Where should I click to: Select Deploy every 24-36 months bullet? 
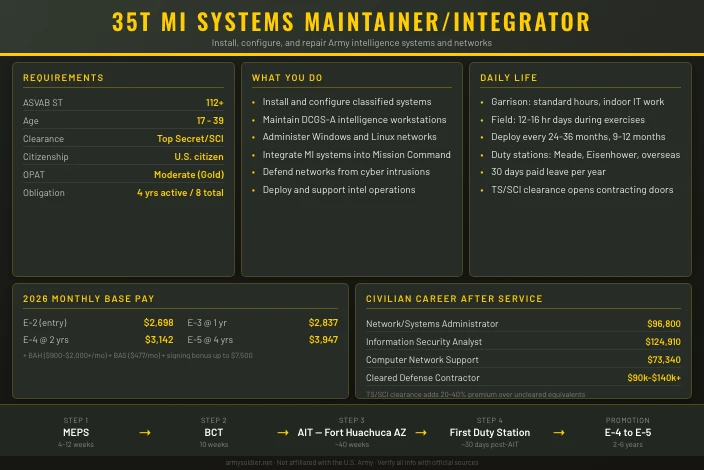coord(578,136)
